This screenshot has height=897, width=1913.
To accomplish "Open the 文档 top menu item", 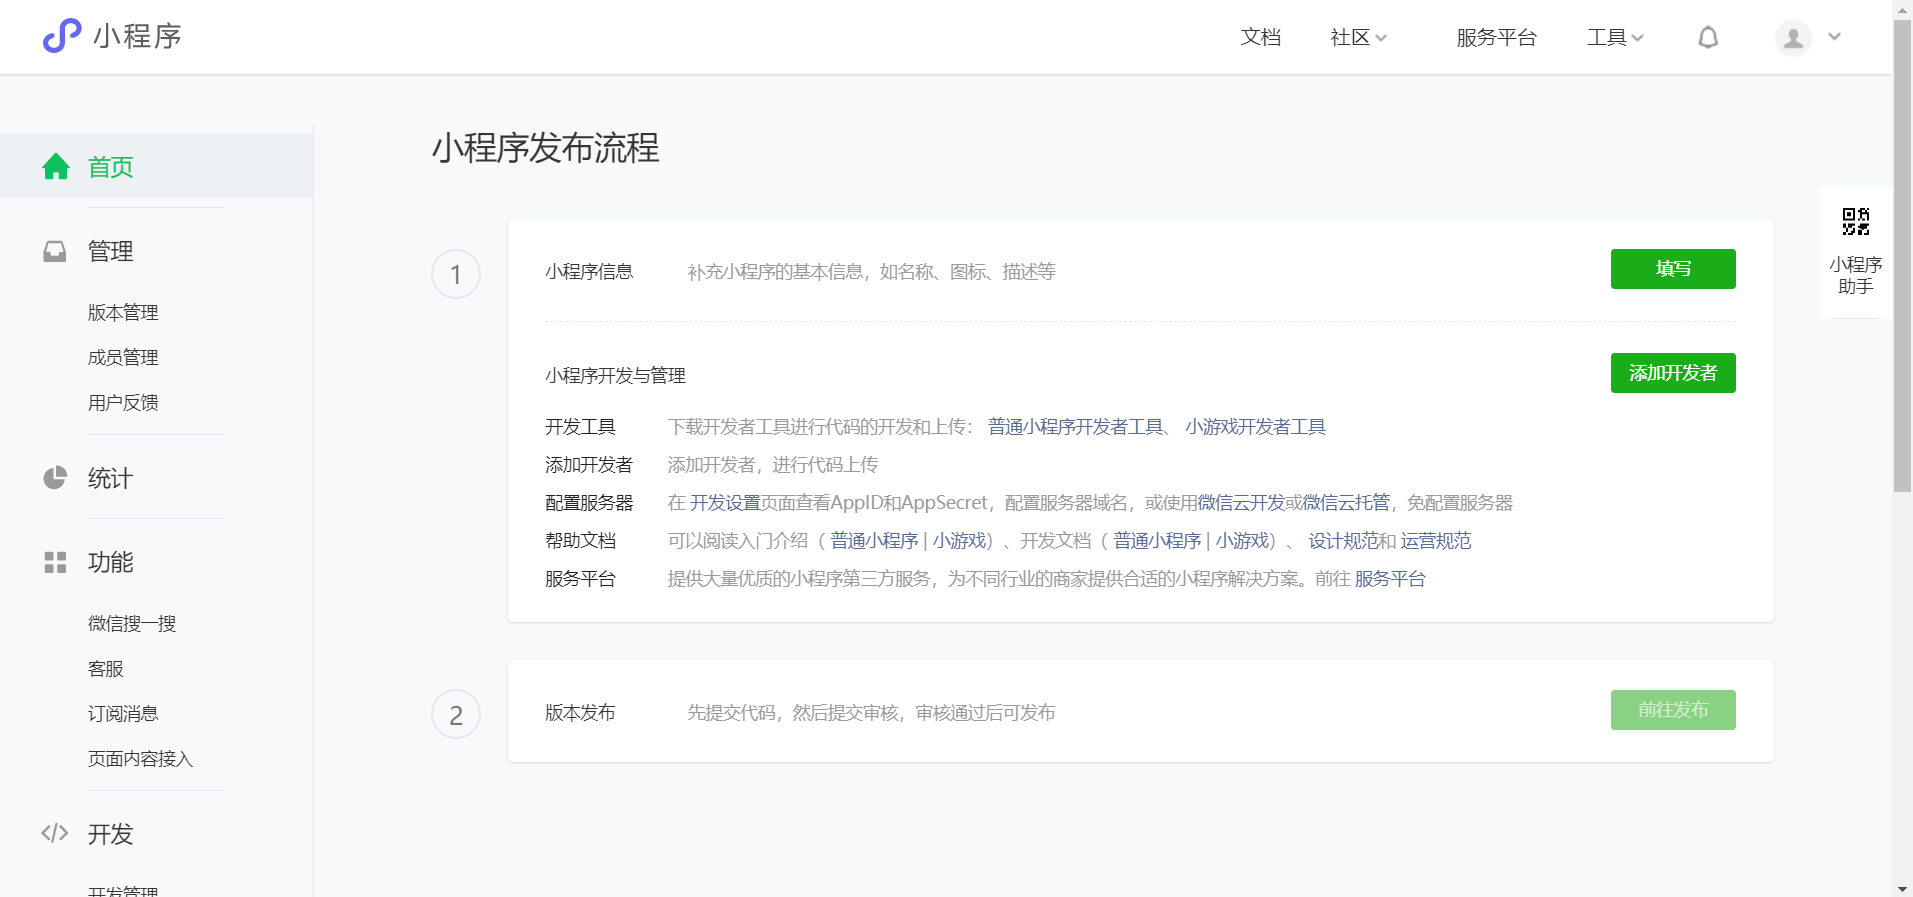I will [x=1260, y=37].
